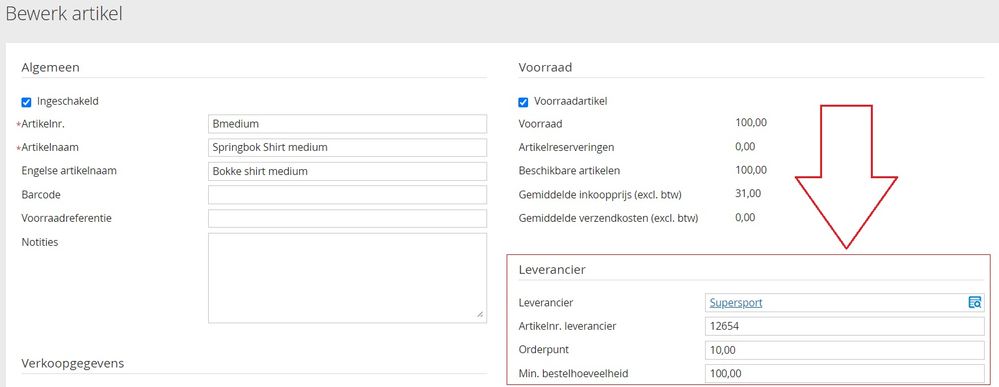999x387 pixels.
Task: Click the Bewerk artikel page title
Action: (x=64, y=14)
